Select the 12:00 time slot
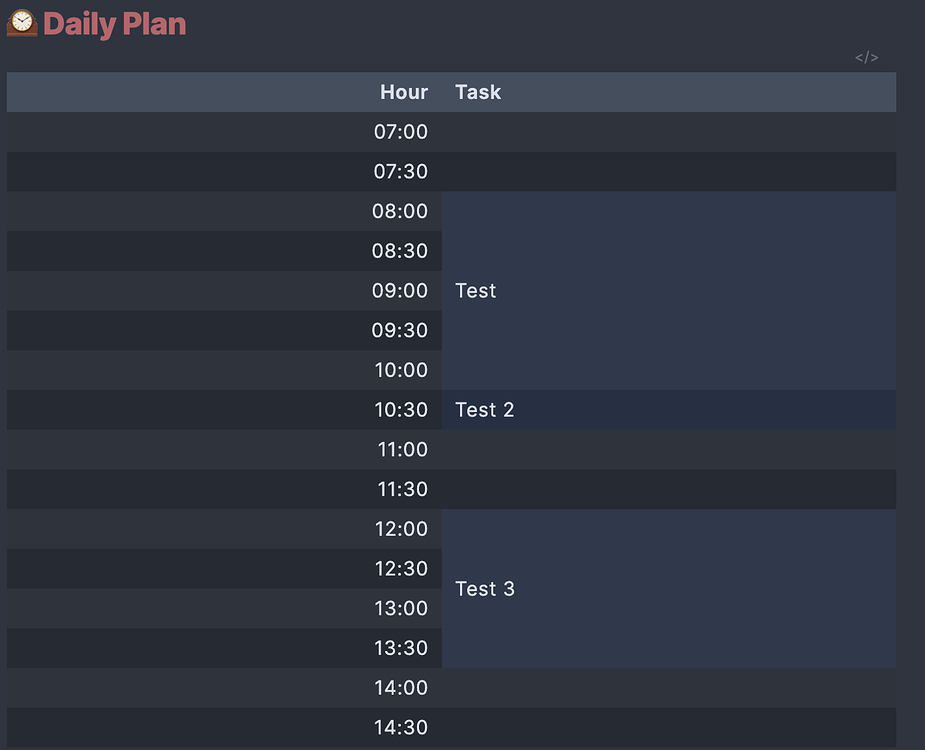This screenshot has width=925, height=750. pos(401,528)
